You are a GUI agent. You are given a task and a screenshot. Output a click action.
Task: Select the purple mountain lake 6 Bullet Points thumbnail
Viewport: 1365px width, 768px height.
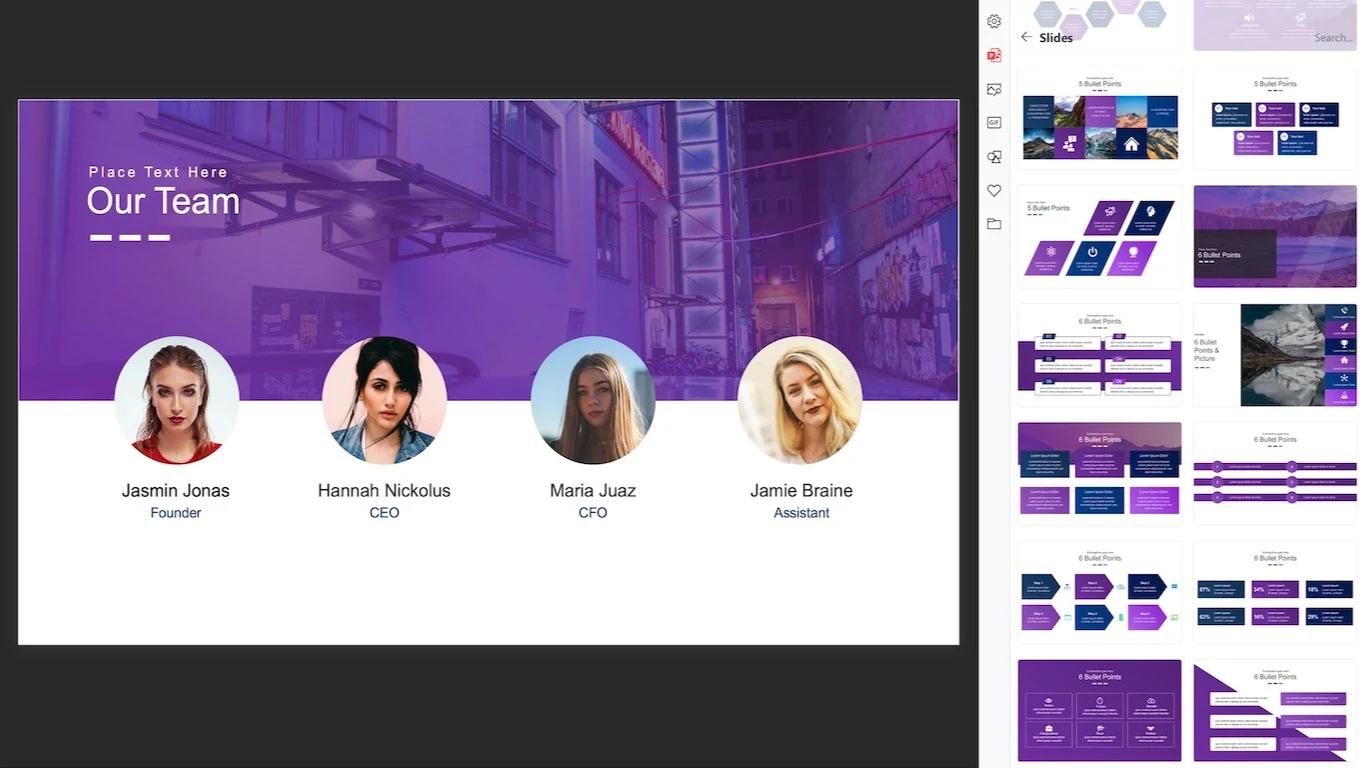point(1275,236)
